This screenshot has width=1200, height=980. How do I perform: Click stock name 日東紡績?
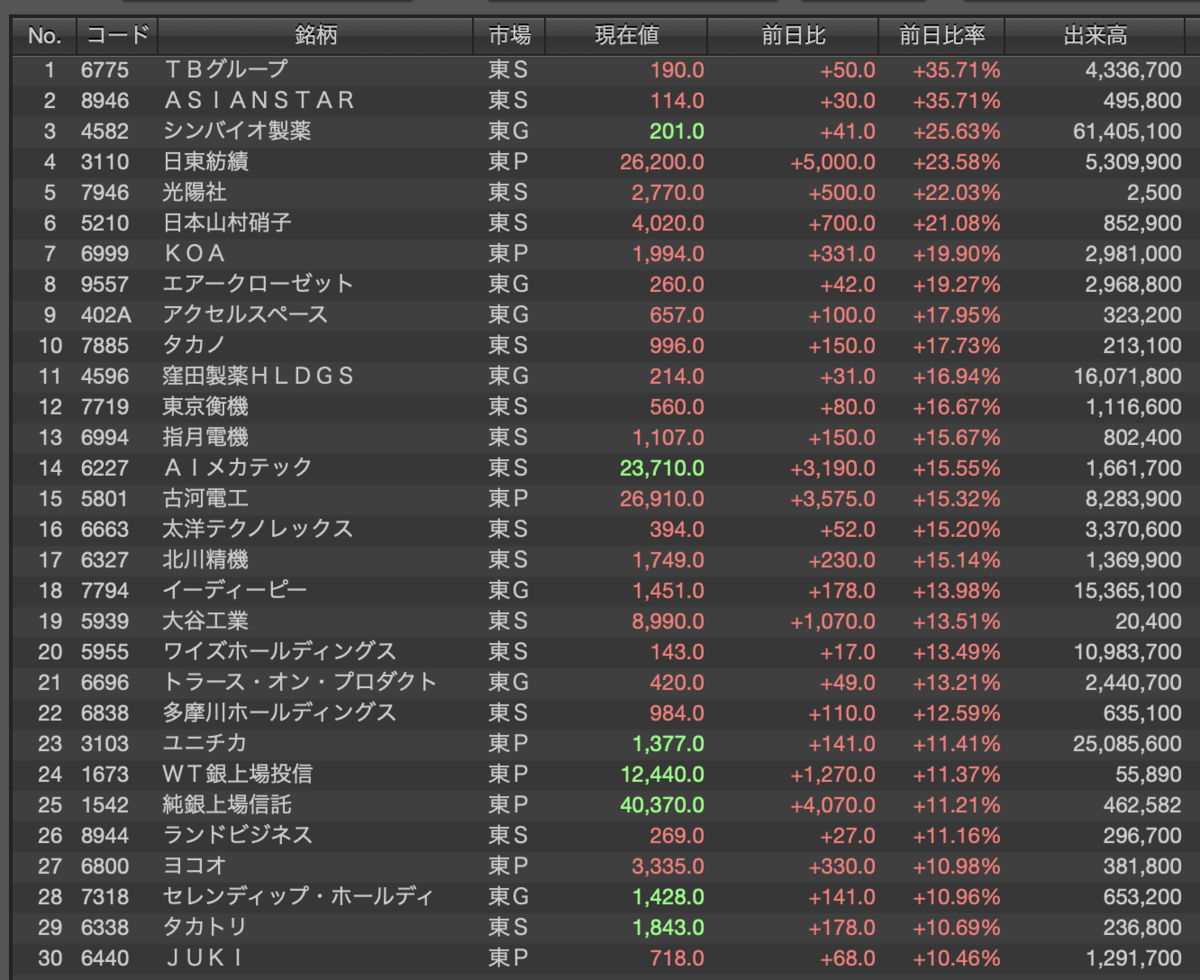205,162
